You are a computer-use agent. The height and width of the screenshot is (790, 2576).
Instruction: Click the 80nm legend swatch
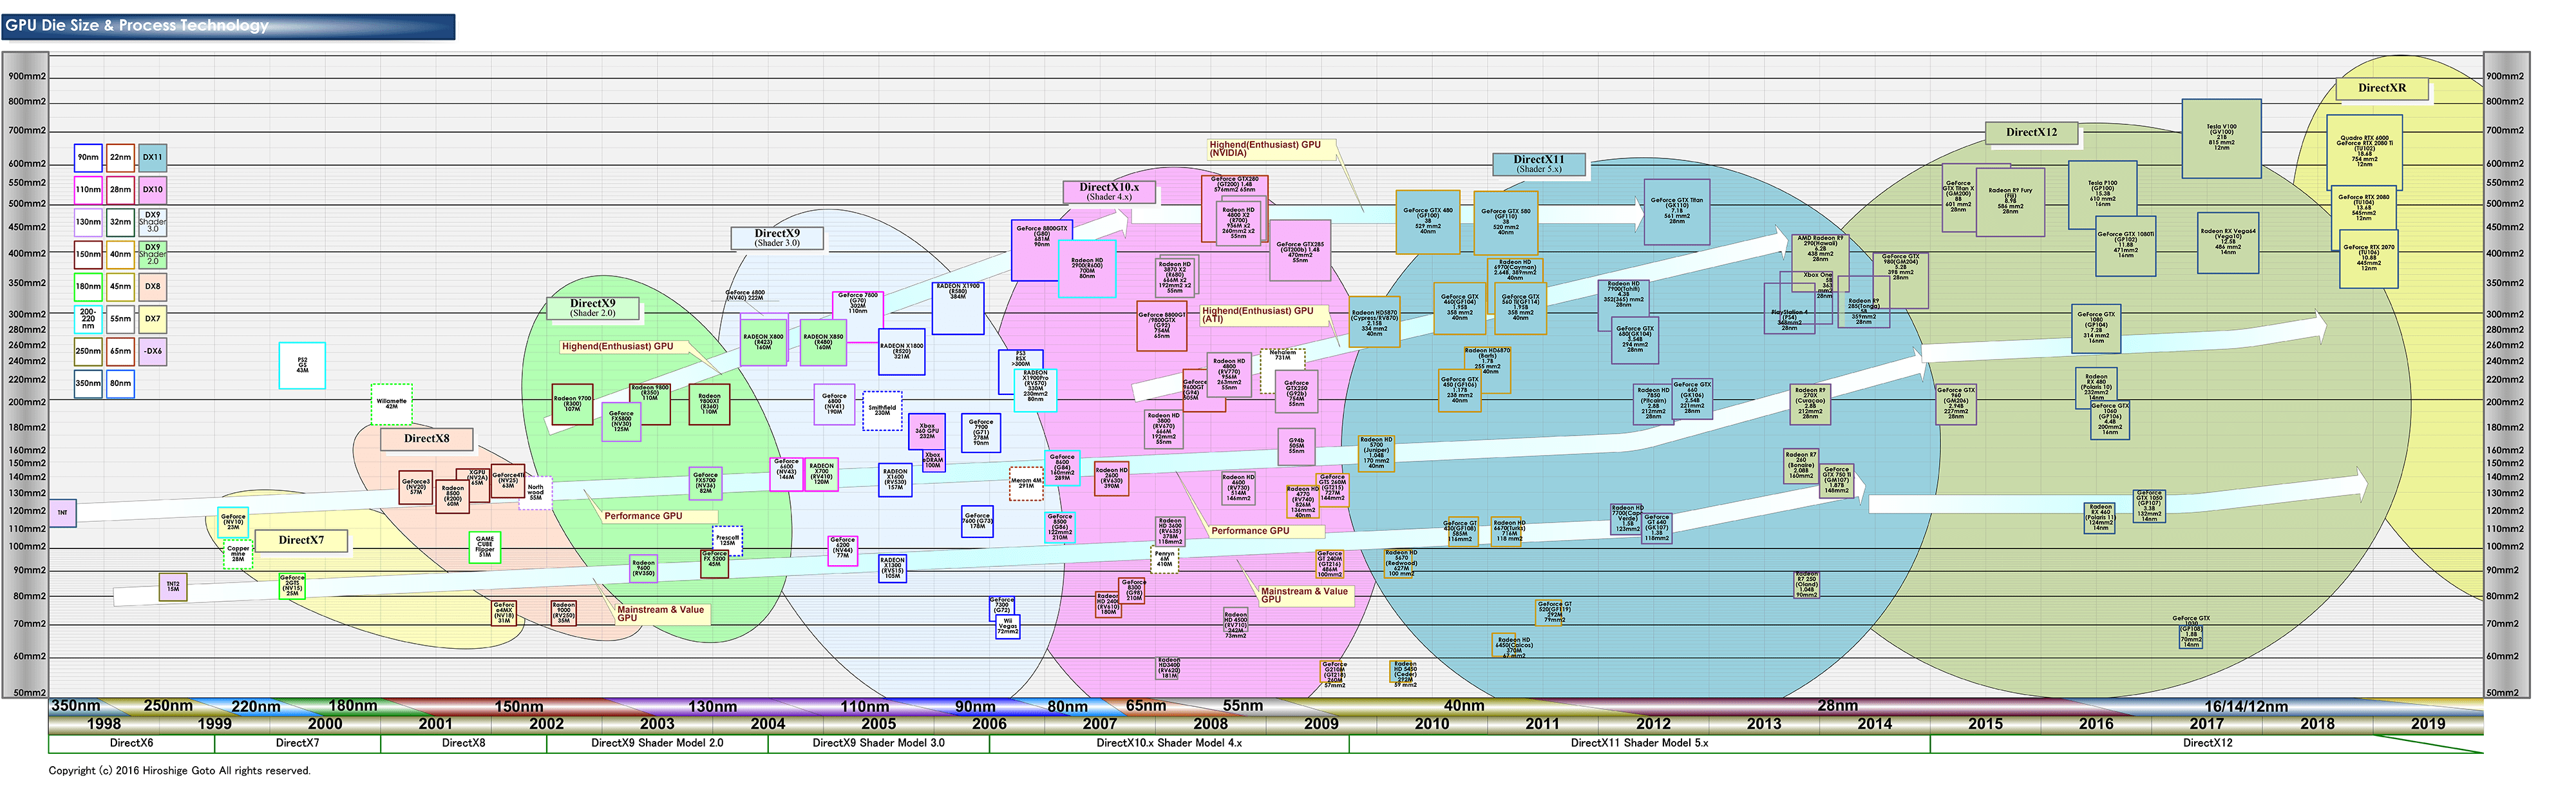point(120,383)
